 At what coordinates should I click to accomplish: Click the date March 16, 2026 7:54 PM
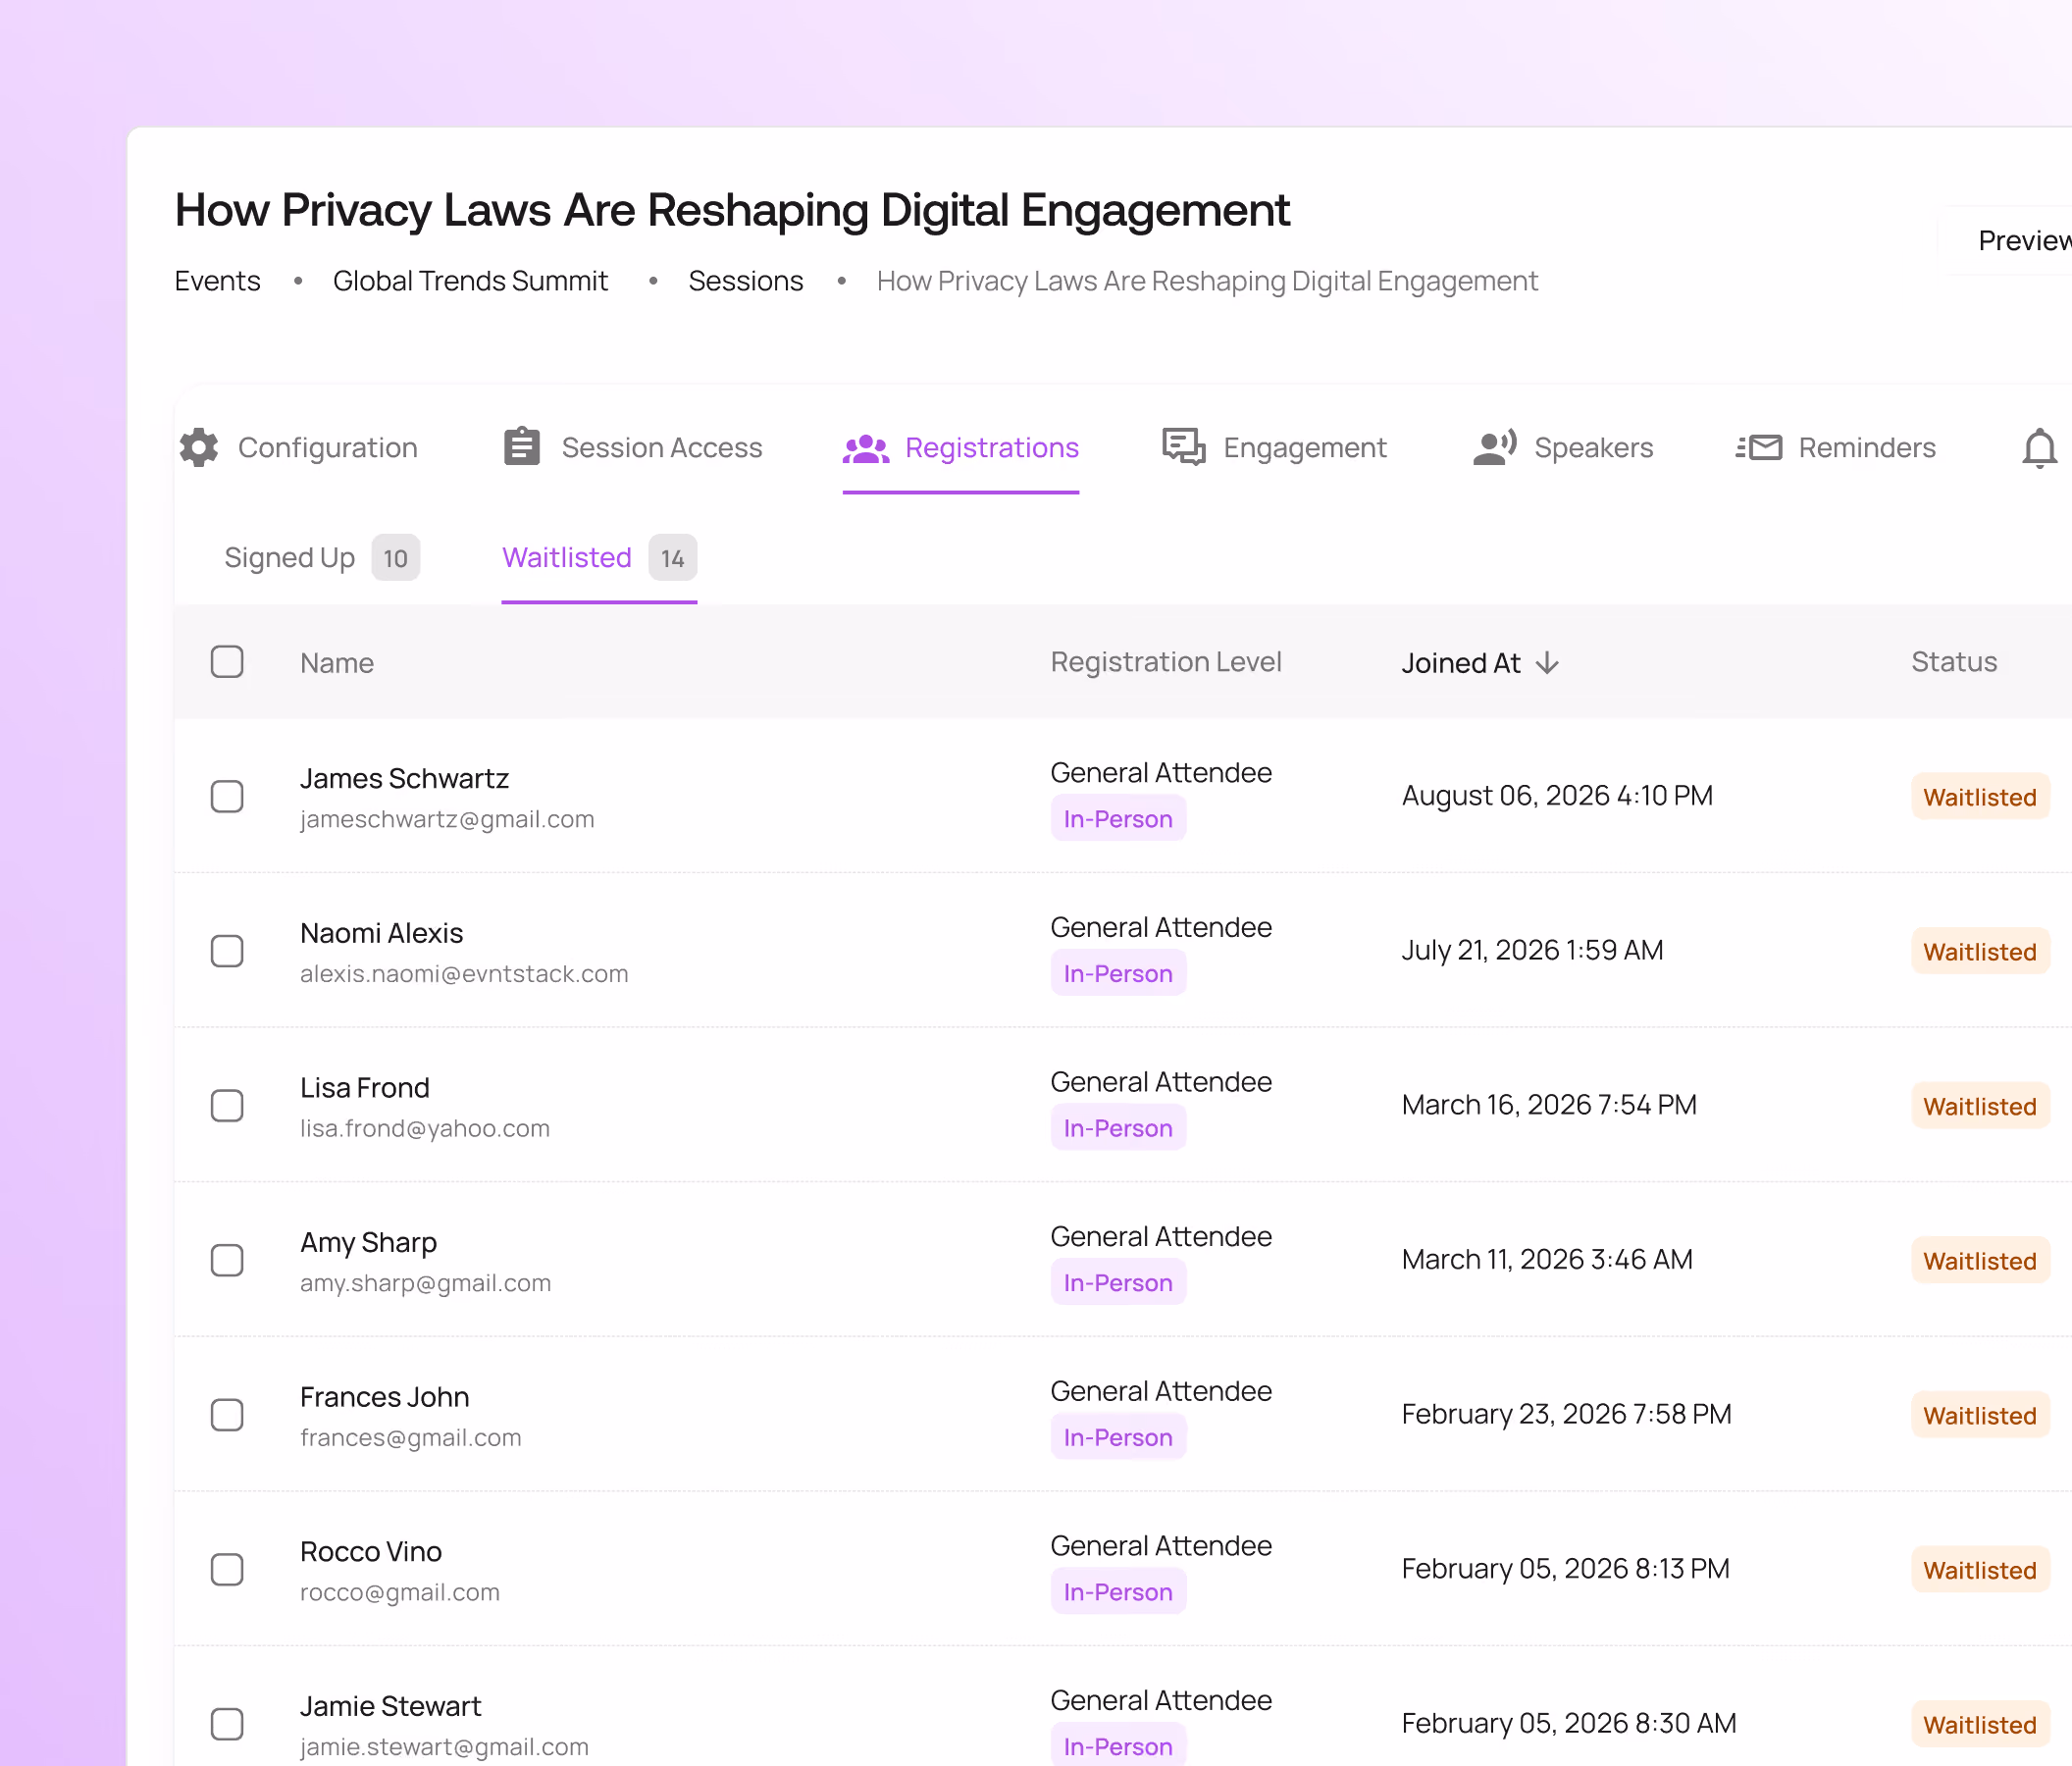coord(1549,1104)
